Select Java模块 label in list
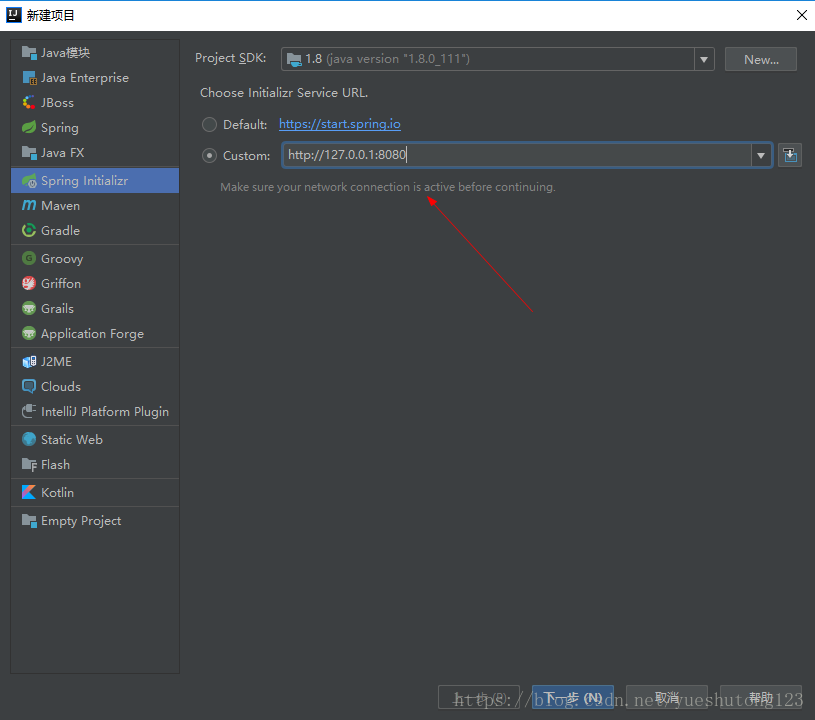Screen dimensions: 815x720 [65, 53]
